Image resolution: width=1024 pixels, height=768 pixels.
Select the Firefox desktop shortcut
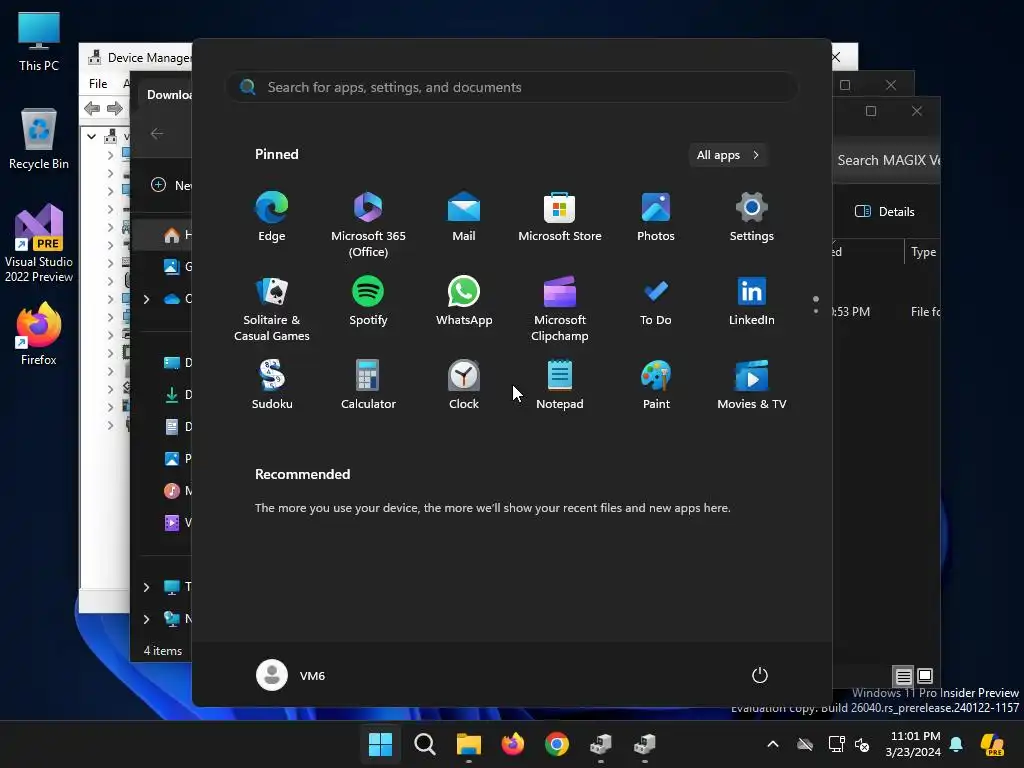tap(39, 334)
